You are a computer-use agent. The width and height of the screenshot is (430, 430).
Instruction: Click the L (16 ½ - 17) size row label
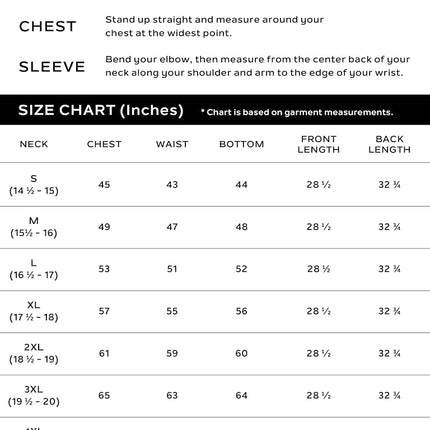point(34,269)
